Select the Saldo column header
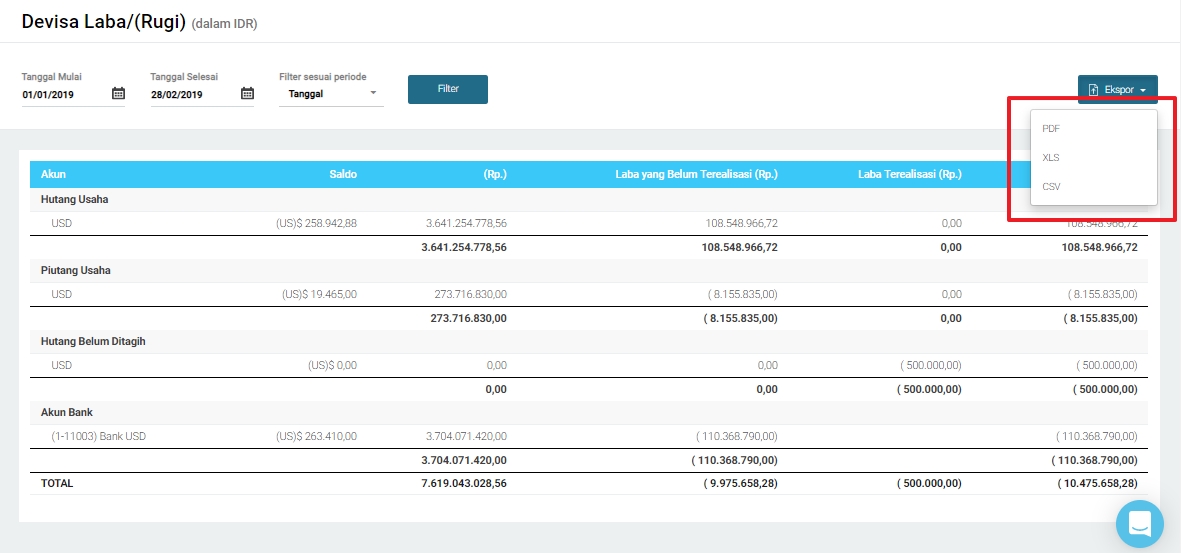Image resolution: width=1181 pixels, height=553 pixels. pos(343,174)
